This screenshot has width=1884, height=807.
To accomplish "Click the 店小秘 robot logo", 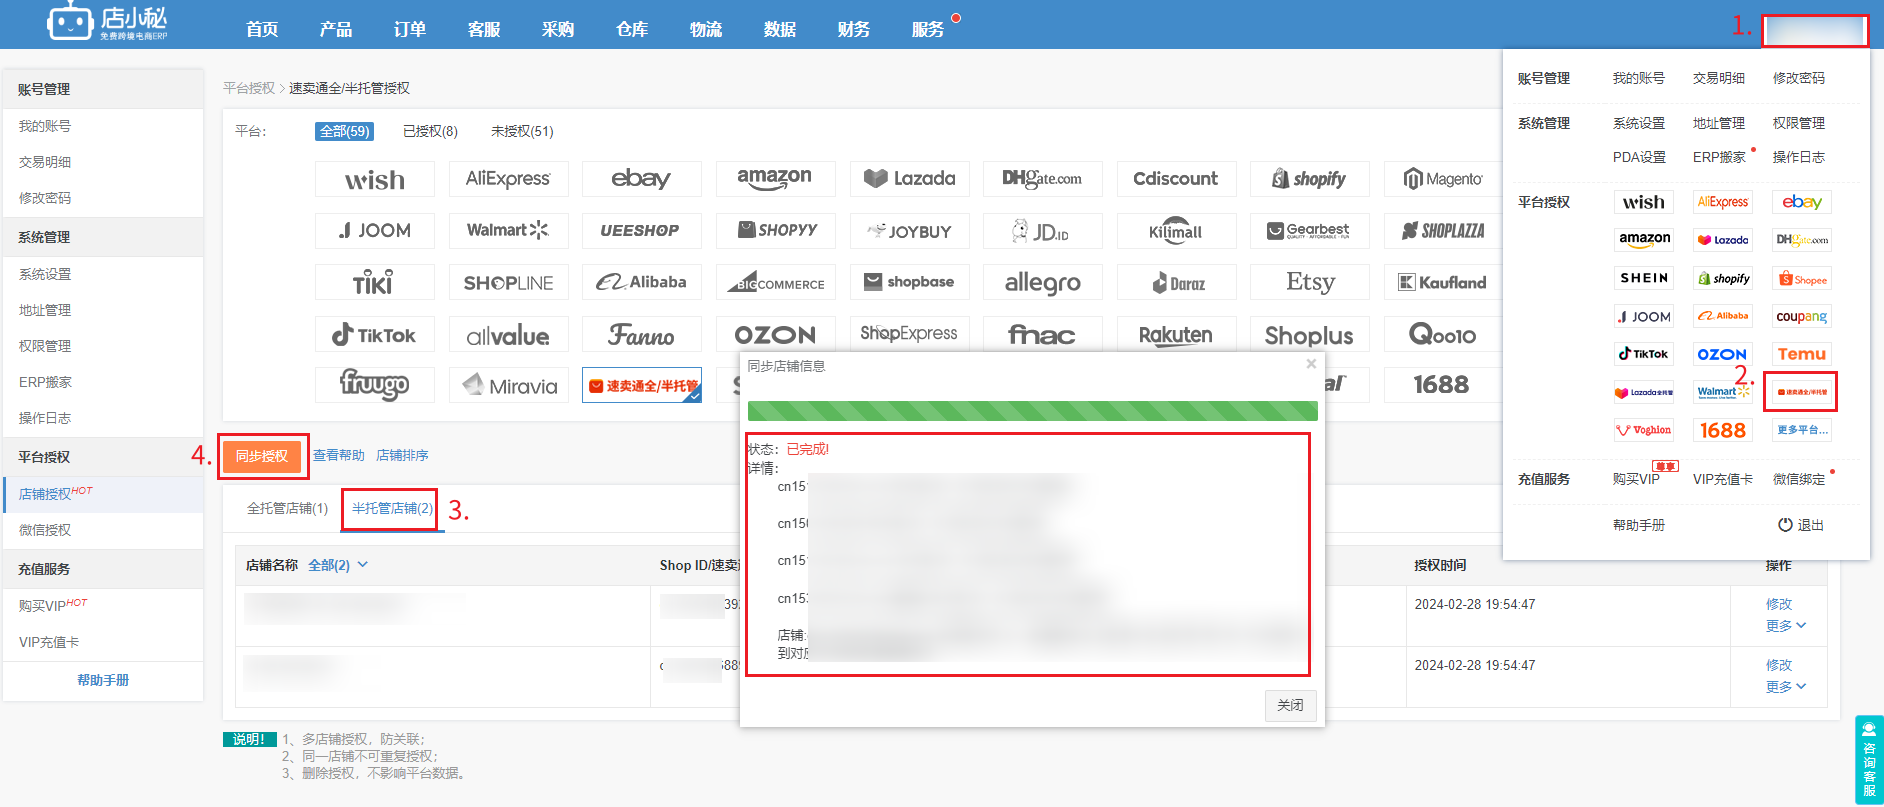I will [x=70, y=22].
